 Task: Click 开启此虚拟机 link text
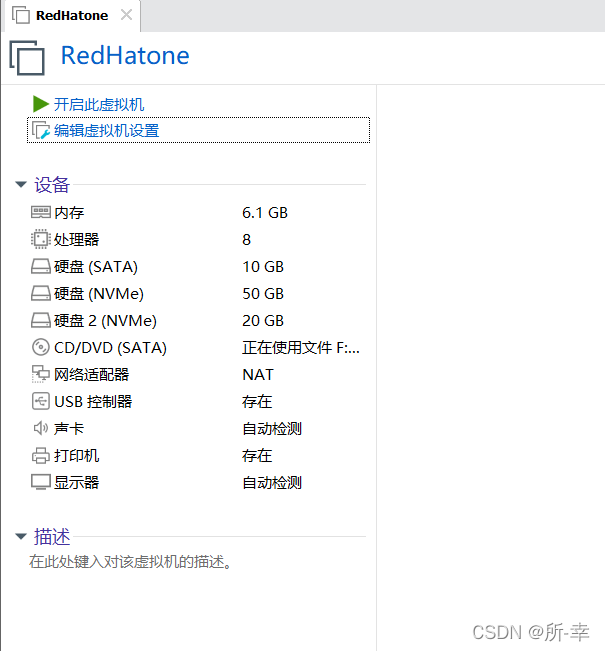coord(99,104)
